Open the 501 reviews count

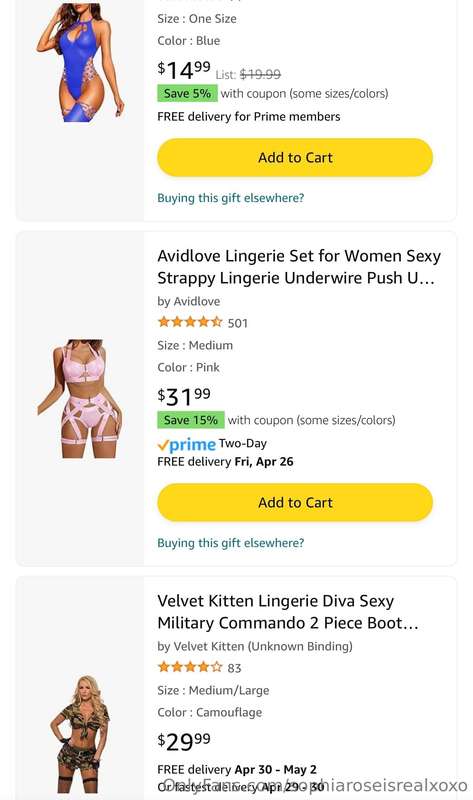point(238,323)
